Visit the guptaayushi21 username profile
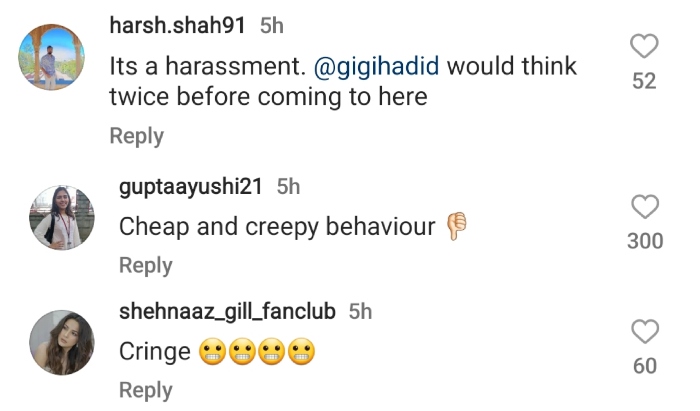The image size is (700, 411). pos(191,187)
